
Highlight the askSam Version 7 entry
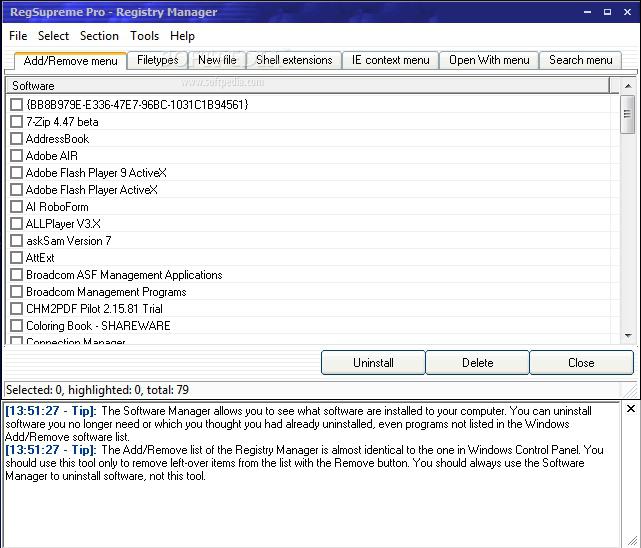click(68, 241)
